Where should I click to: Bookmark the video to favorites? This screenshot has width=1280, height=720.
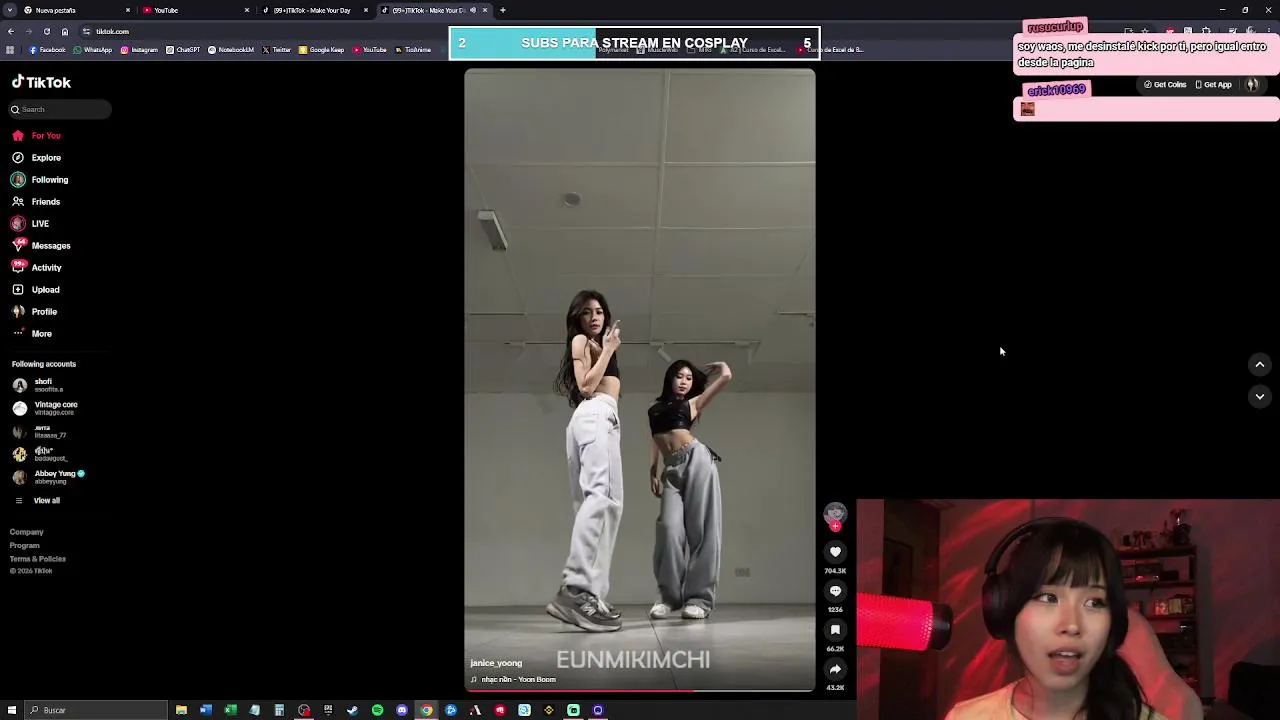[835, 630]
